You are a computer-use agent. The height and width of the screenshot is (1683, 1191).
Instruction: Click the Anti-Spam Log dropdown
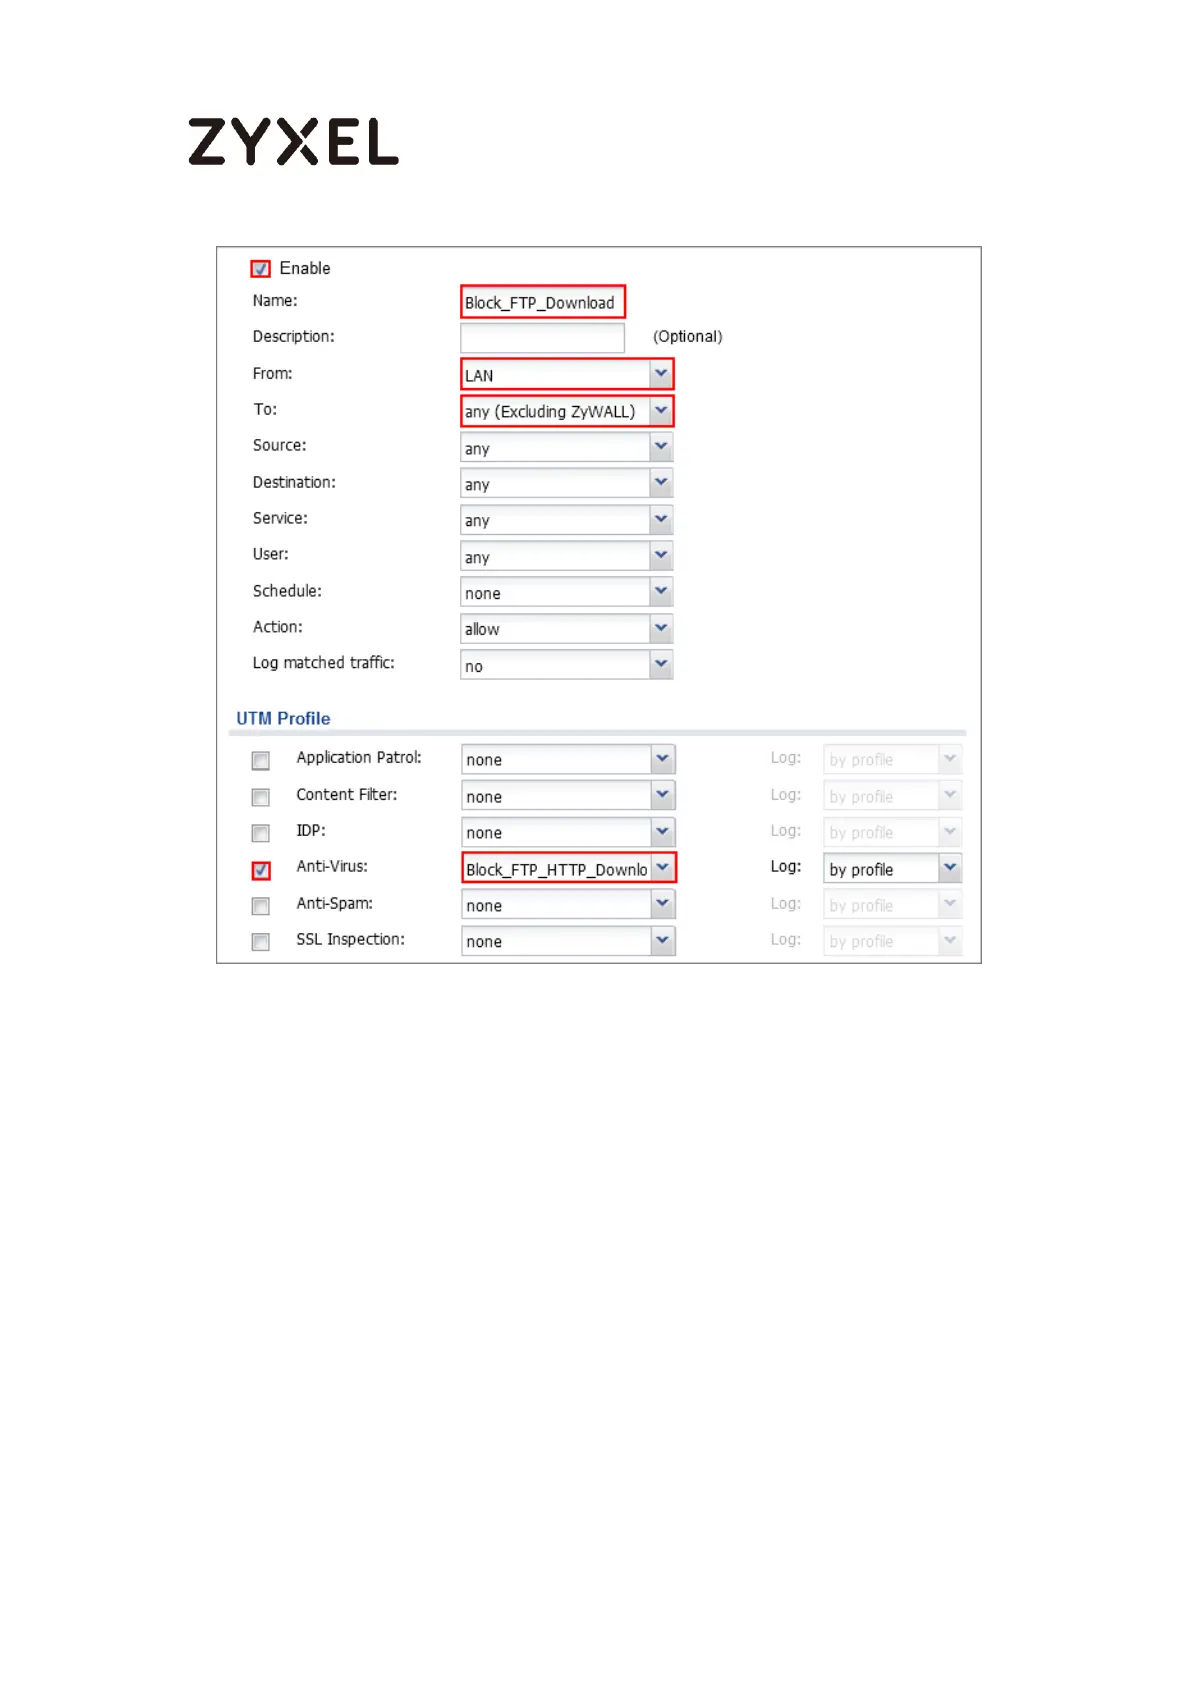pyautogui.click(x=893, y=905)
